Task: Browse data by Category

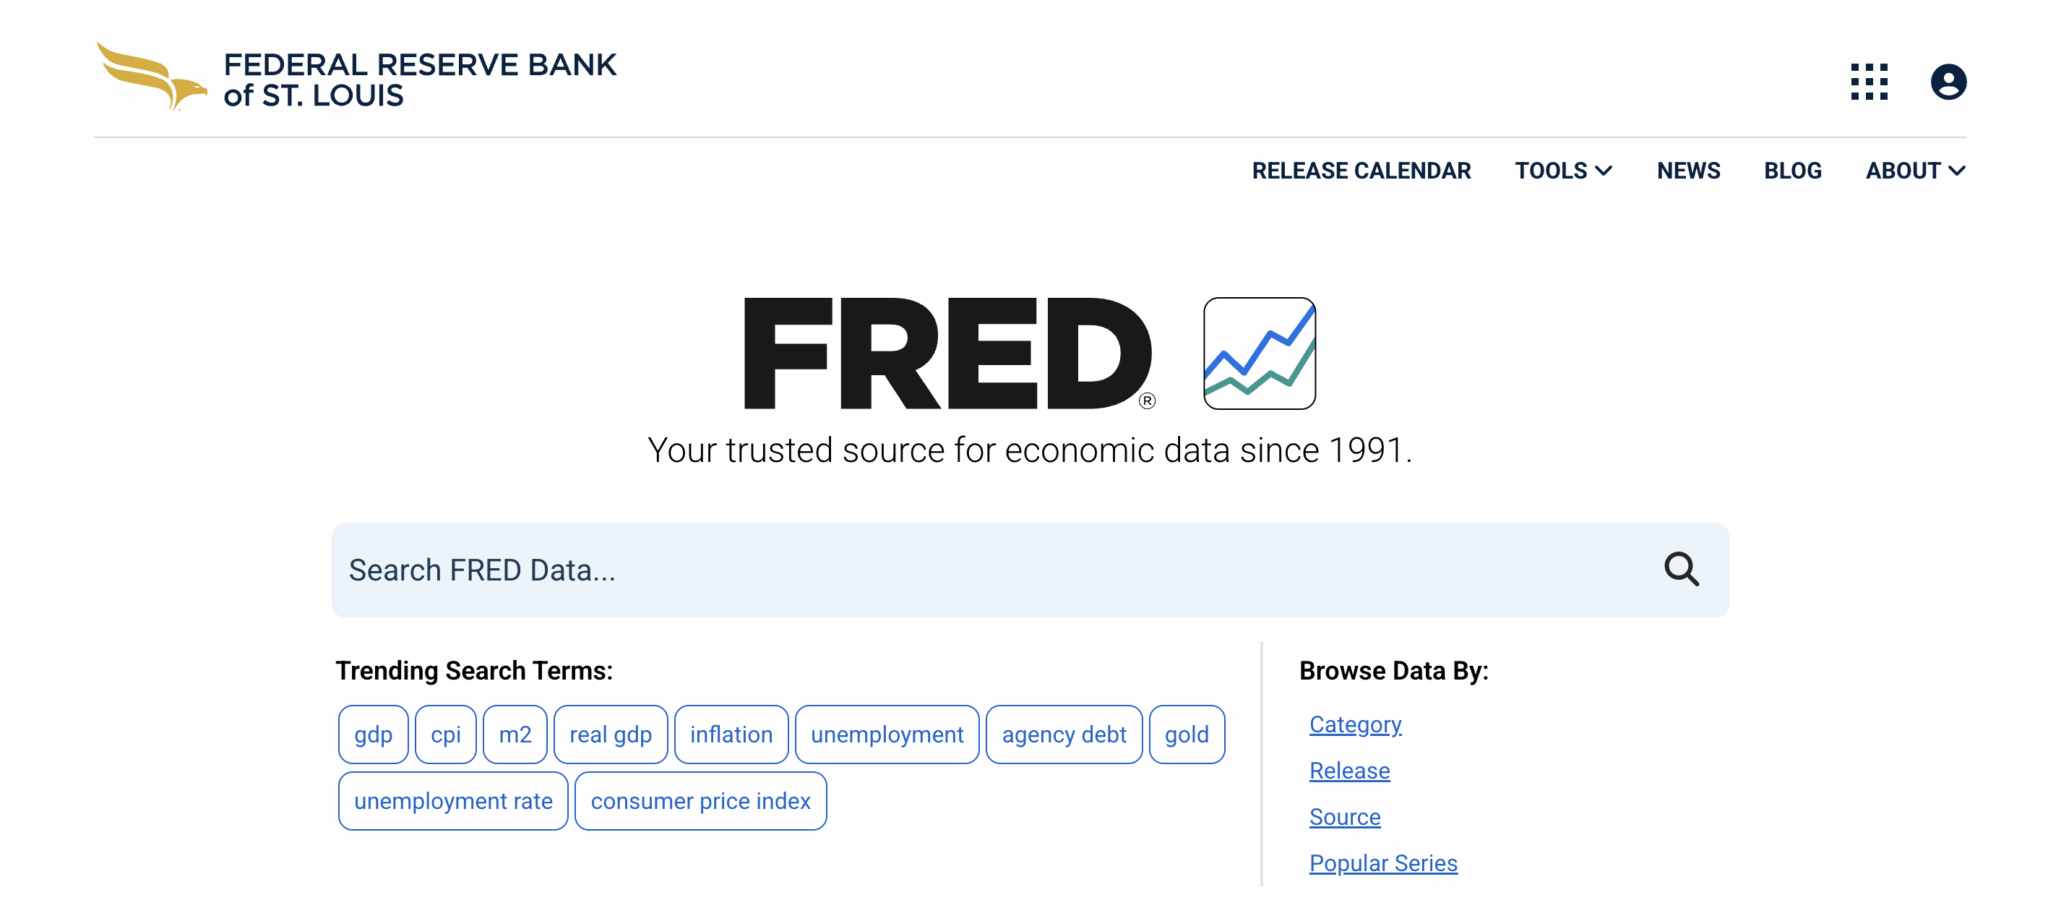Action: tap(1355, 723)
